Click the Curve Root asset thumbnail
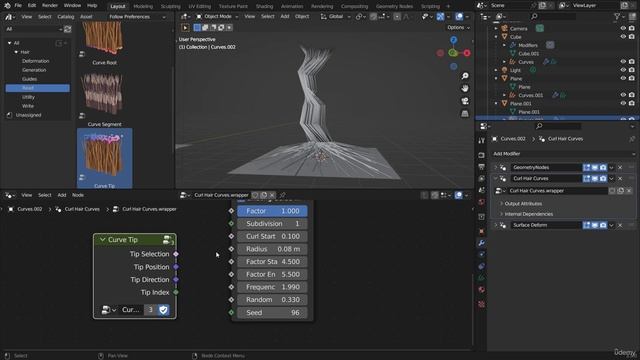 coord(103,39)
